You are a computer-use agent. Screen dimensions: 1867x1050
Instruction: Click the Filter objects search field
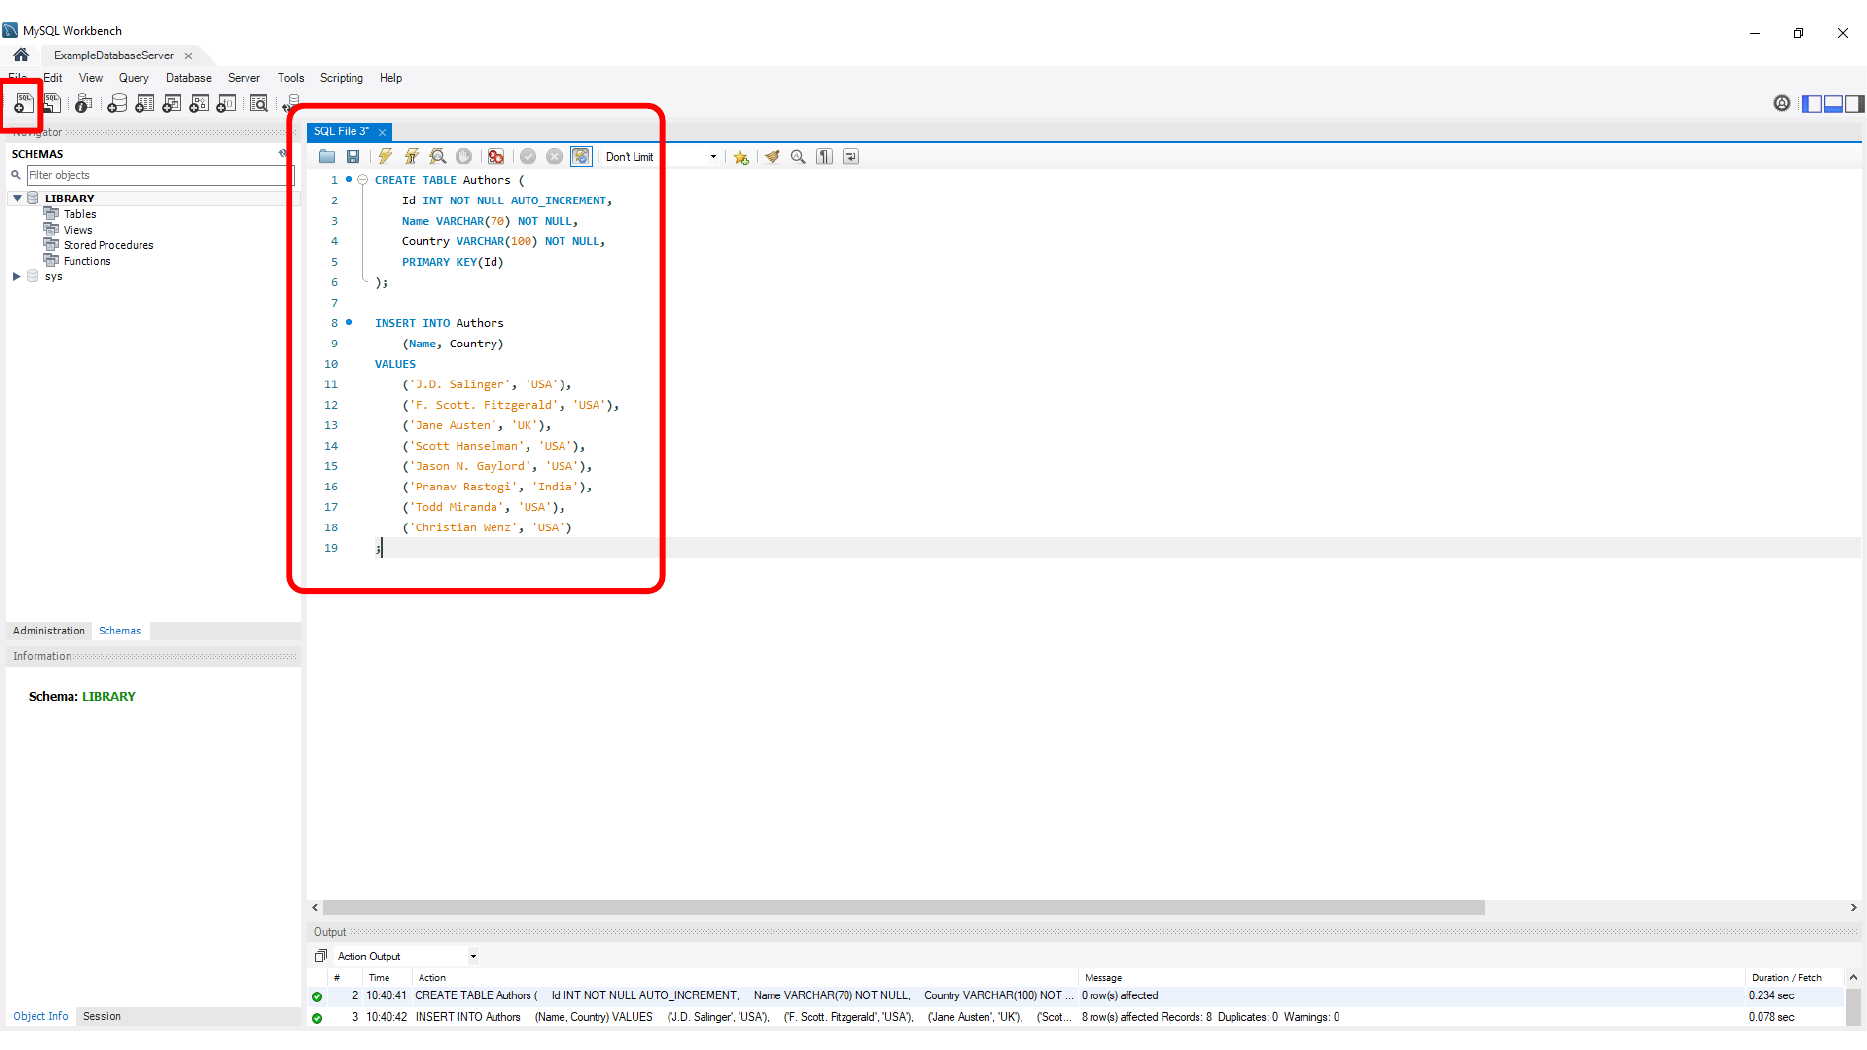[158, 175]
